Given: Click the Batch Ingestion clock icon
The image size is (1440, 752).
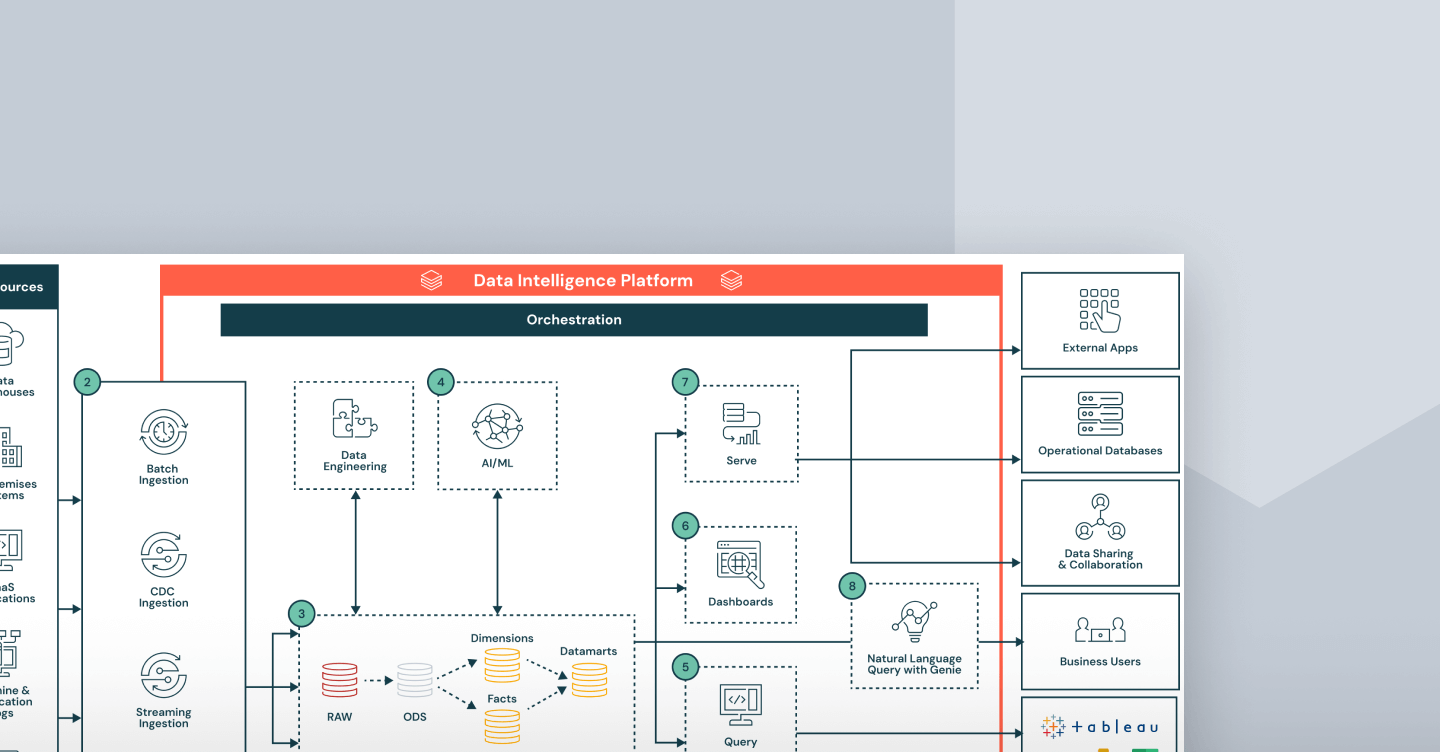Looking at the screenshot, I should click(164, 432).
